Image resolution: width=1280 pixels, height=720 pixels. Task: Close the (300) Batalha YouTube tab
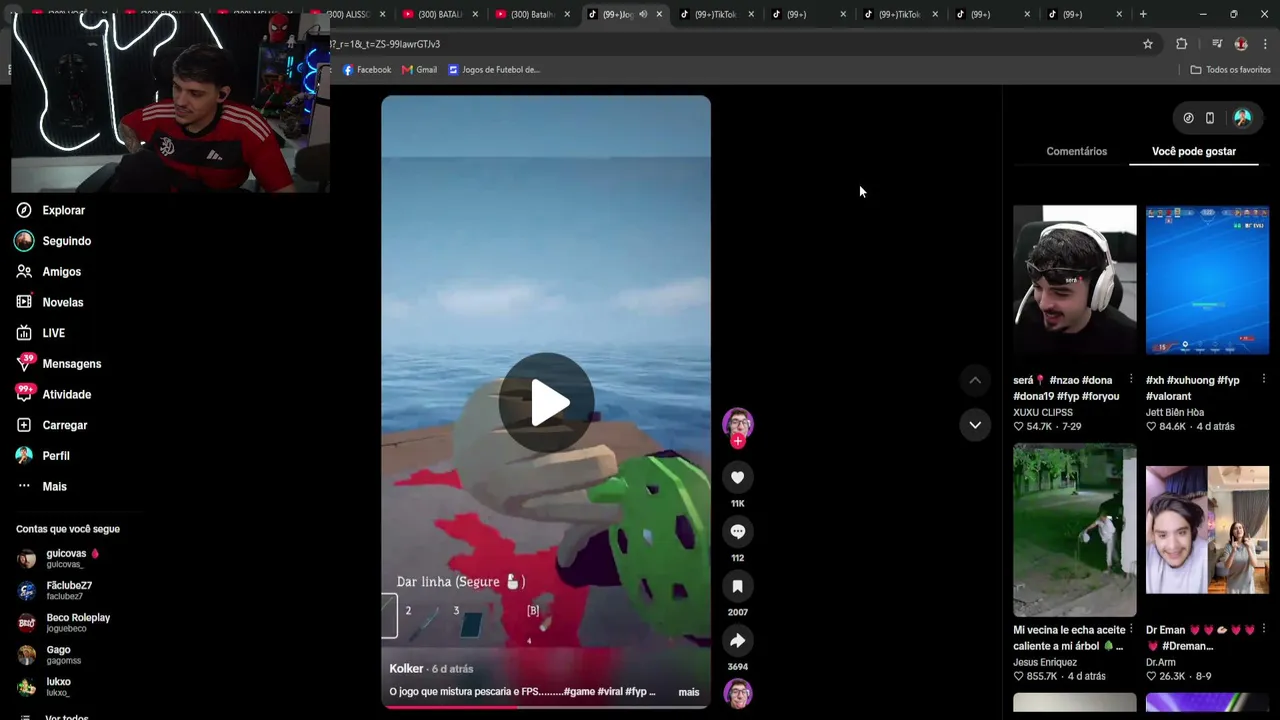click(567, 14)
